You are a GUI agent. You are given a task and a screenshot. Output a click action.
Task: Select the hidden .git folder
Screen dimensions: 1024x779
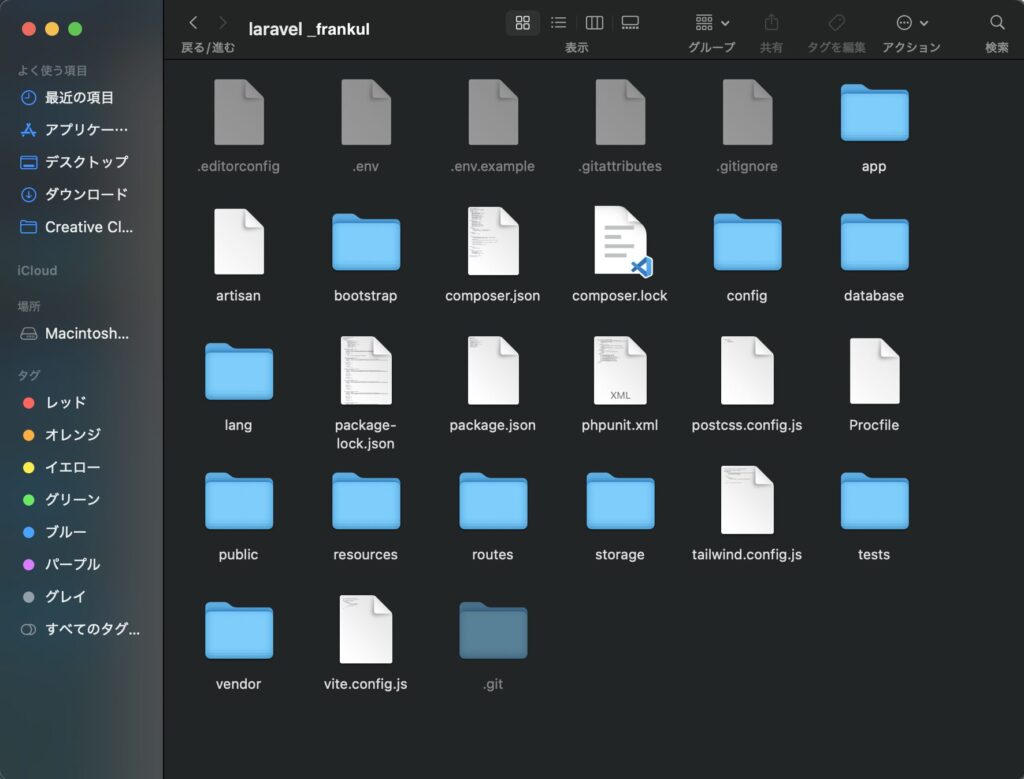coord(493,629)
